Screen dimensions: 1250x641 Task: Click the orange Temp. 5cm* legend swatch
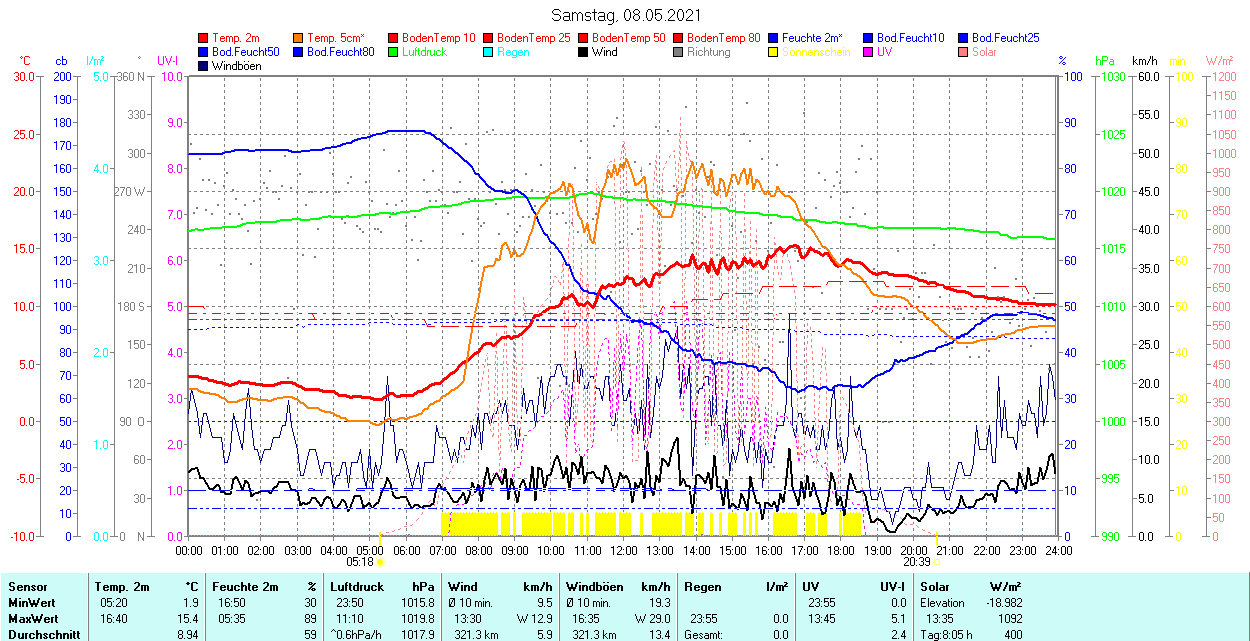(299, 38)
